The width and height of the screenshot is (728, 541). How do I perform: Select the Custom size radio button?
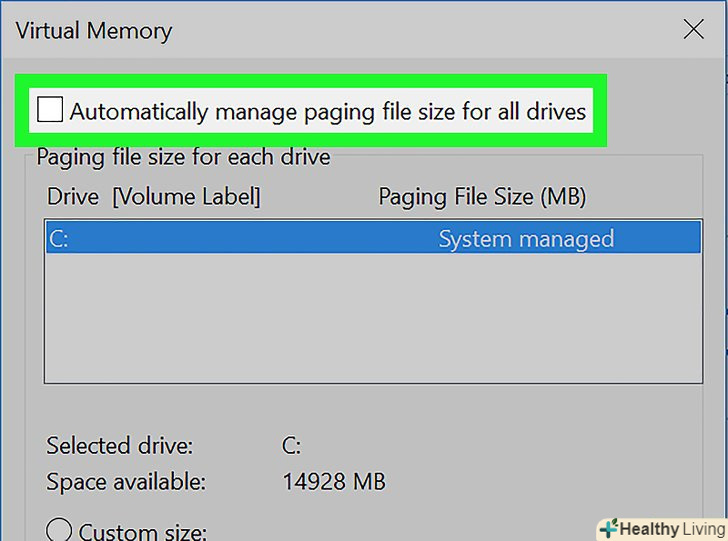pyautogui.click(x=60, y=530)
